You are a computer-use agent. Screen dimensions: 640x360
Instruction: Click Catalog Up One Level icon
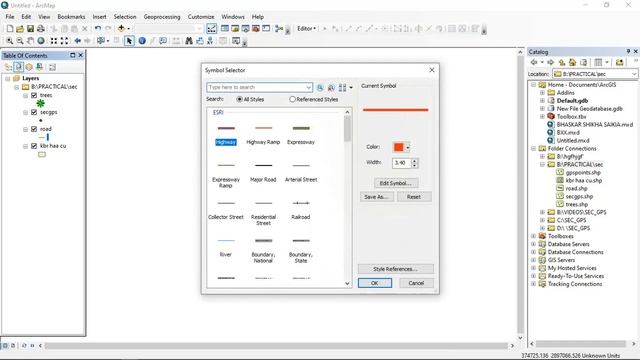[562, 62]
